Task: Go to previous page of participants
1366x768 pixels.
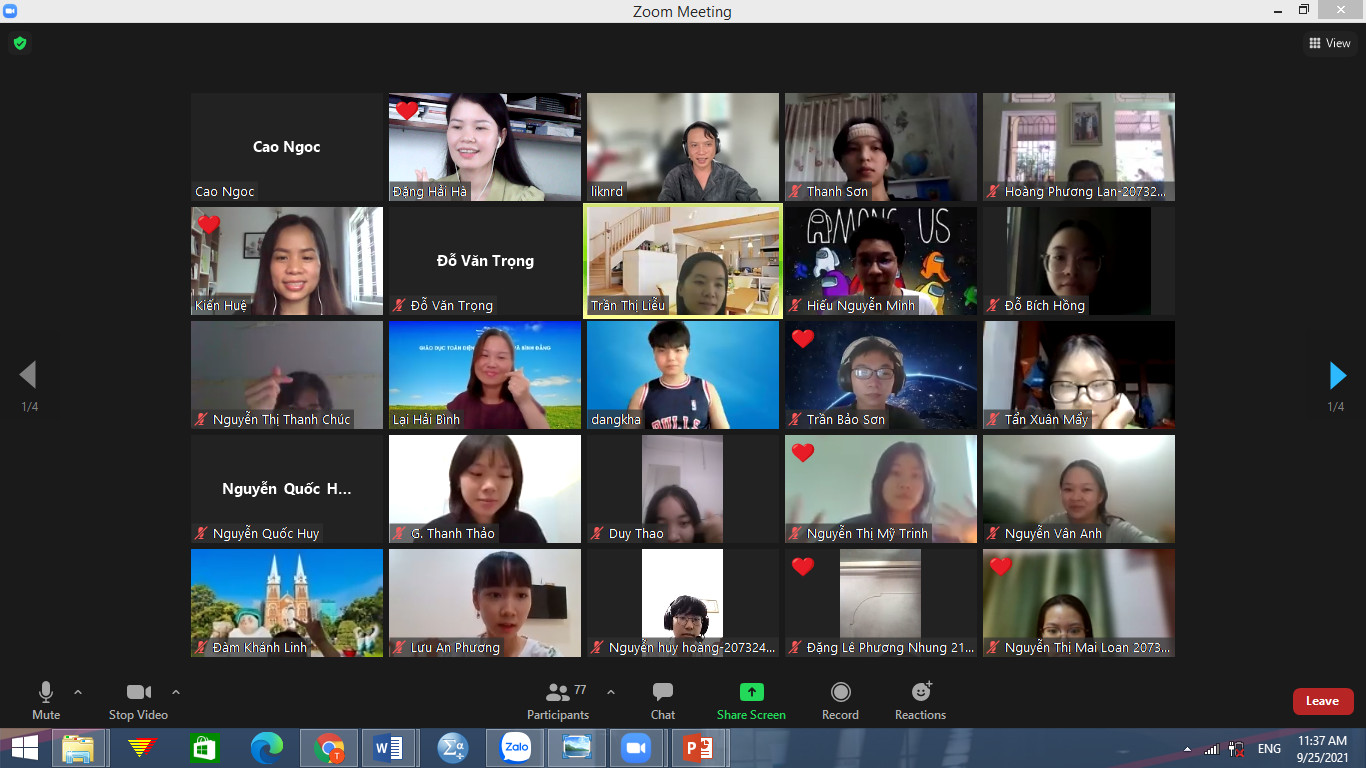Action: (28, 375)
